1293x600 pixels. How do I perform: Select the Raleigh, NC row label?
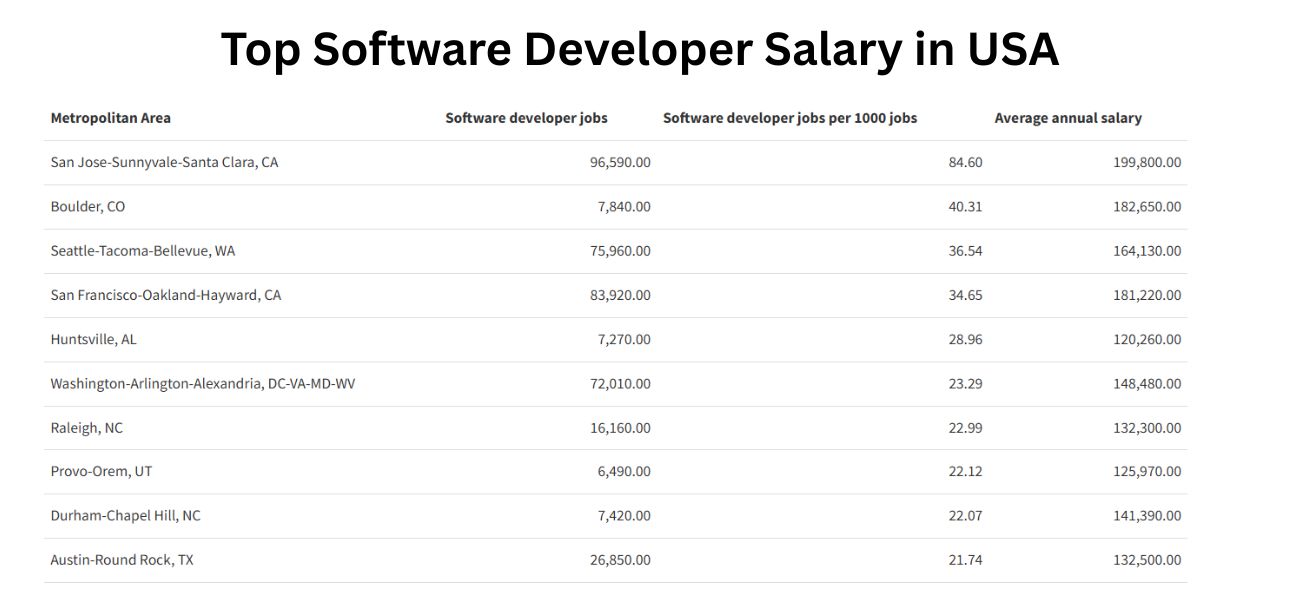[x=87, y=428]
